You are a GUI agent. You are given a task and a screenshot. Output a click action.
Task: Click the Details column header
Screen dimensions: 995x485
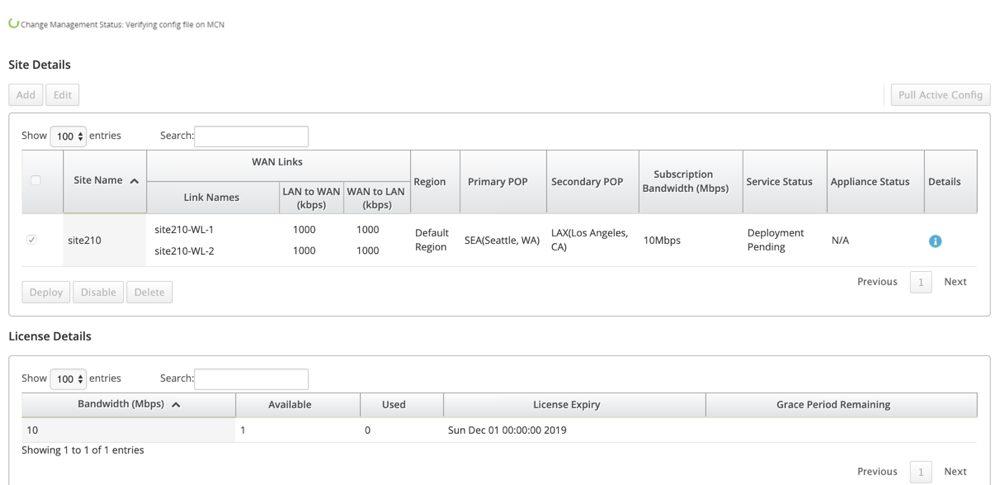[950, 182]
